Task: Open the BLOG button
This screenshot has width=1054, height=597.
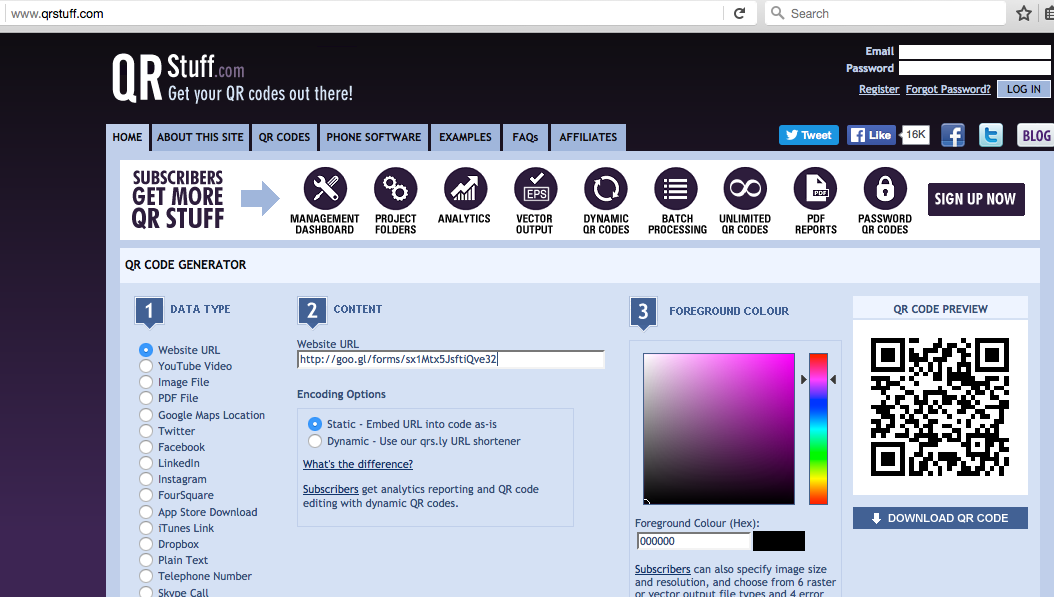Action: coord(1036,135)
